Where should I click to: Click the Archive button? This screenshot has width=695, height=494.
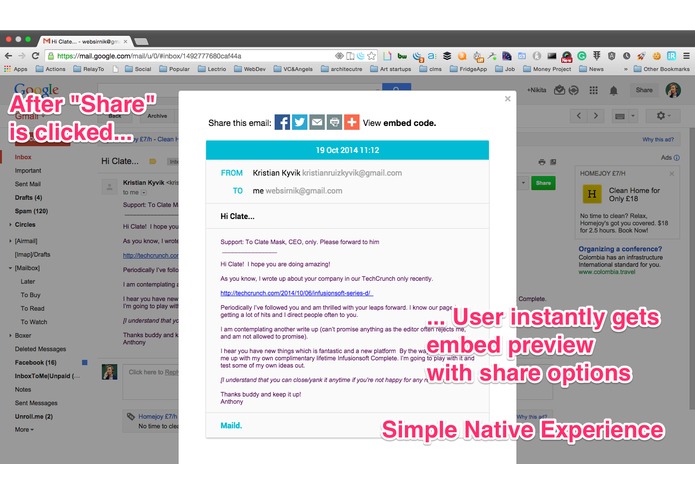coord(157,116)
